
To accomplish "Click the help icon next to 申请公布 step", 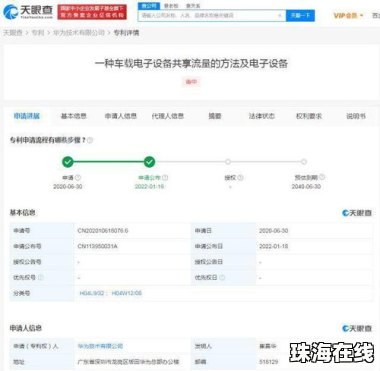I will click(x=165, y=178).
